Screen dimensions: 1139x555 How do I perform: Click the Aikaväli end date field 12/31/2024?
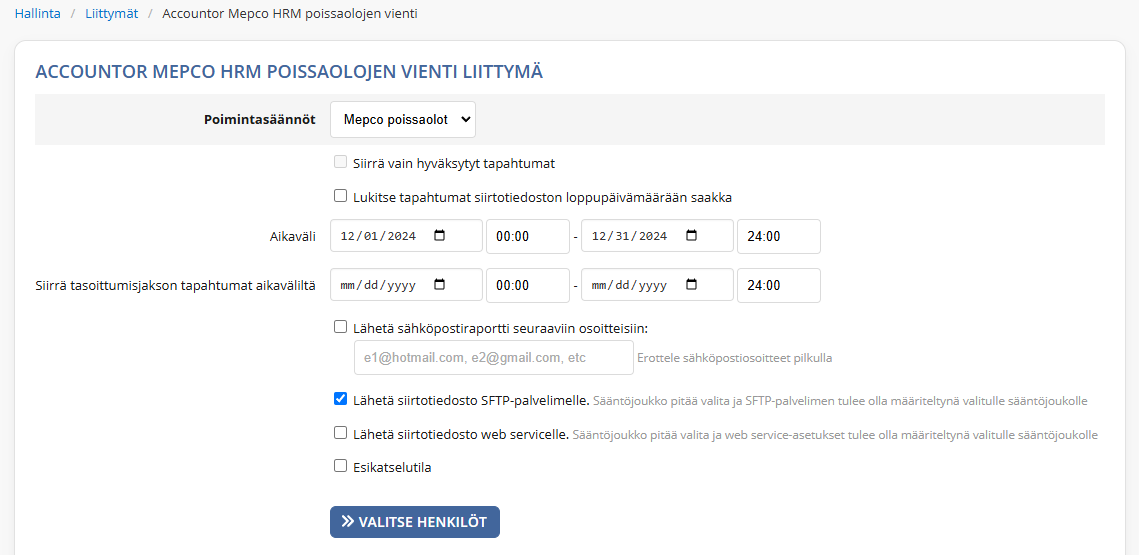click(658, 236)
